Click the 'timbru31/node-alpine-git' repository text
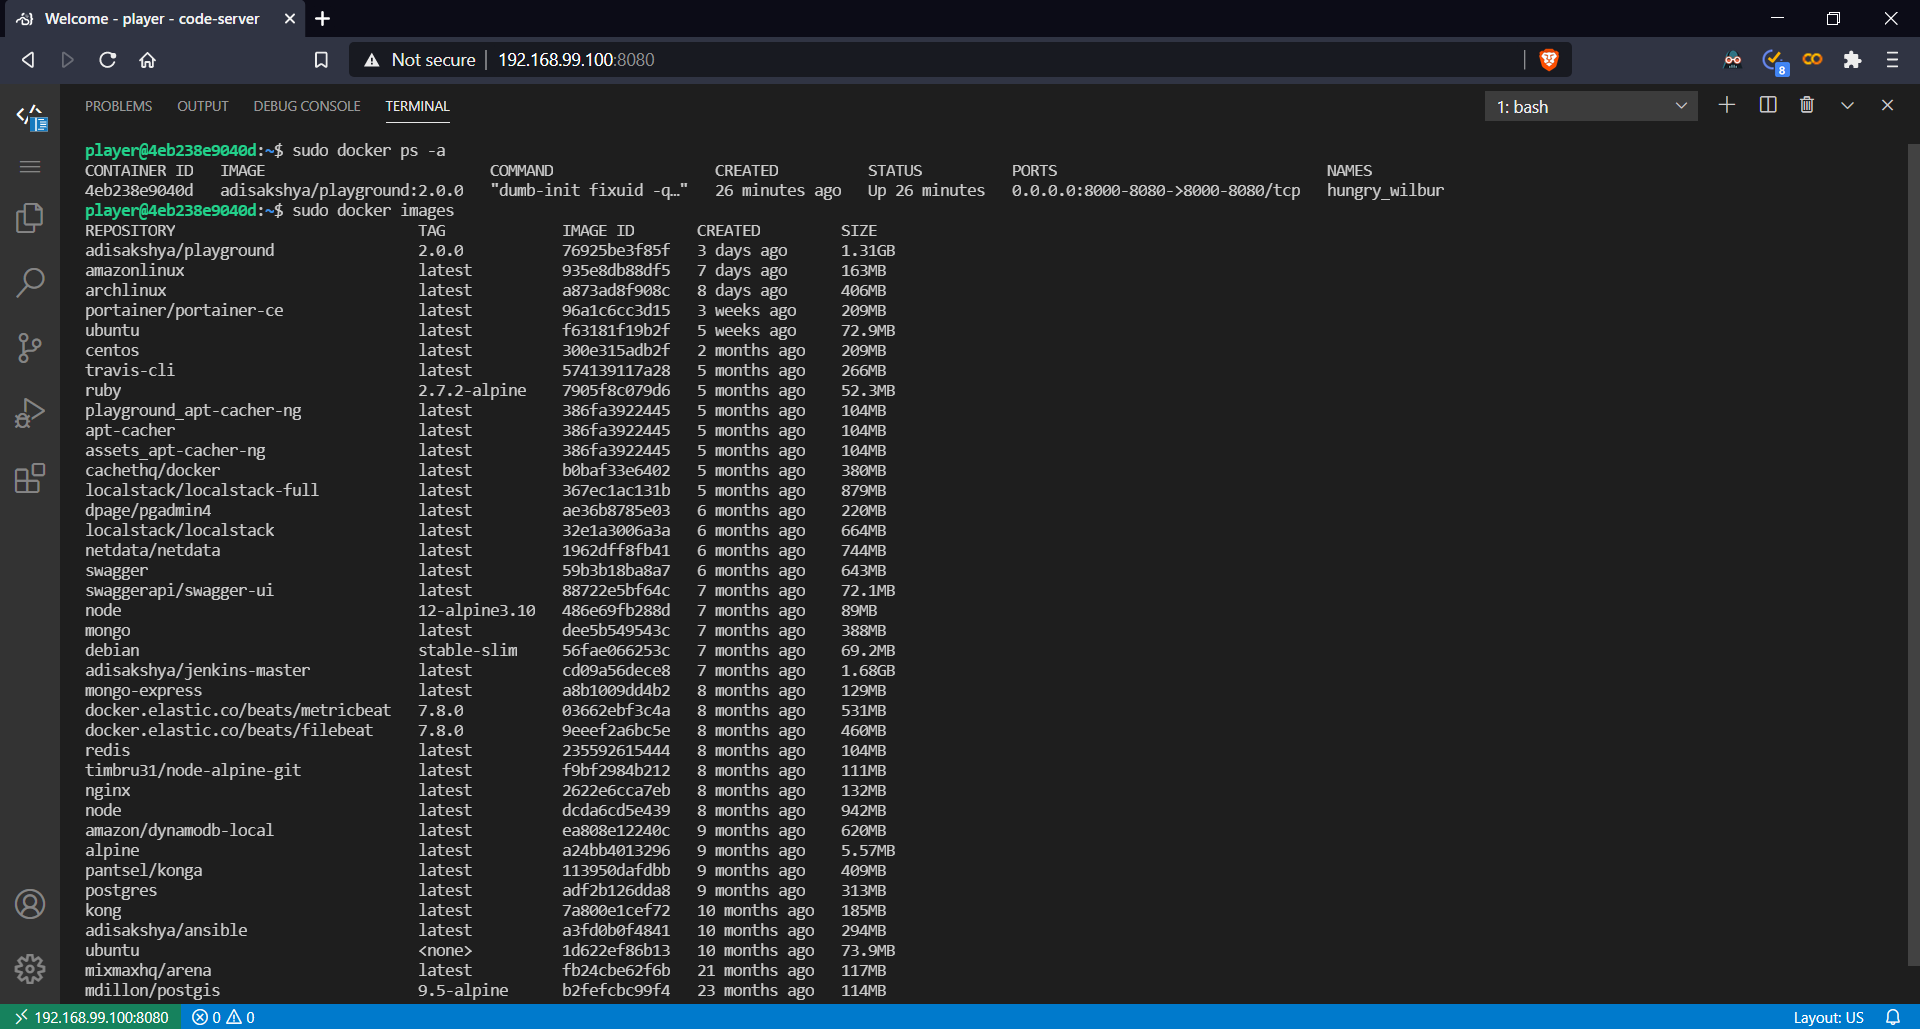Screen dimensions: 1920x1029 click(x=193, y=770)
